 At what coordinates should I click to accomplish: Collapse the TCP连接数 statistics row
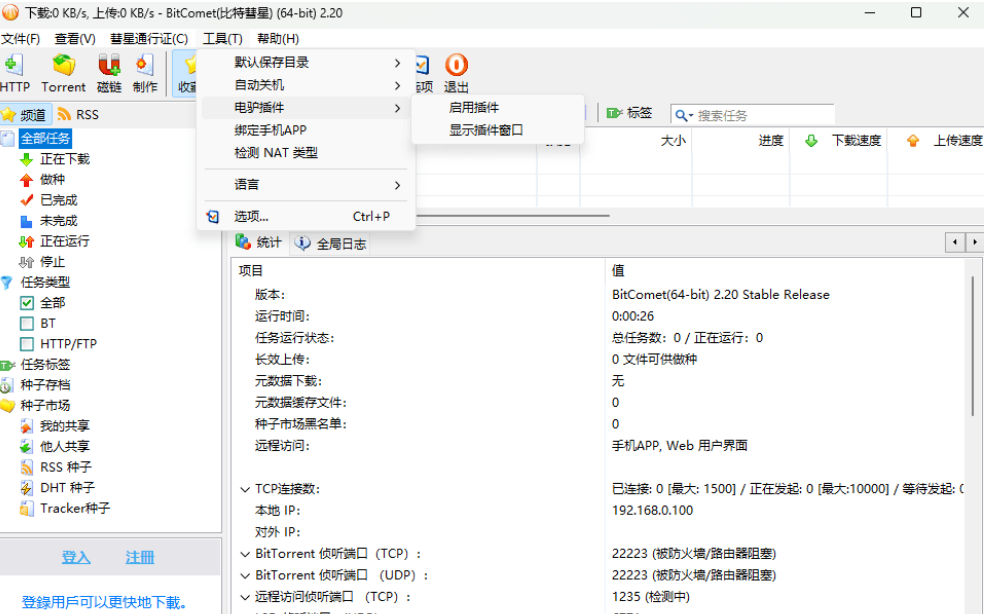coord(245,489)
